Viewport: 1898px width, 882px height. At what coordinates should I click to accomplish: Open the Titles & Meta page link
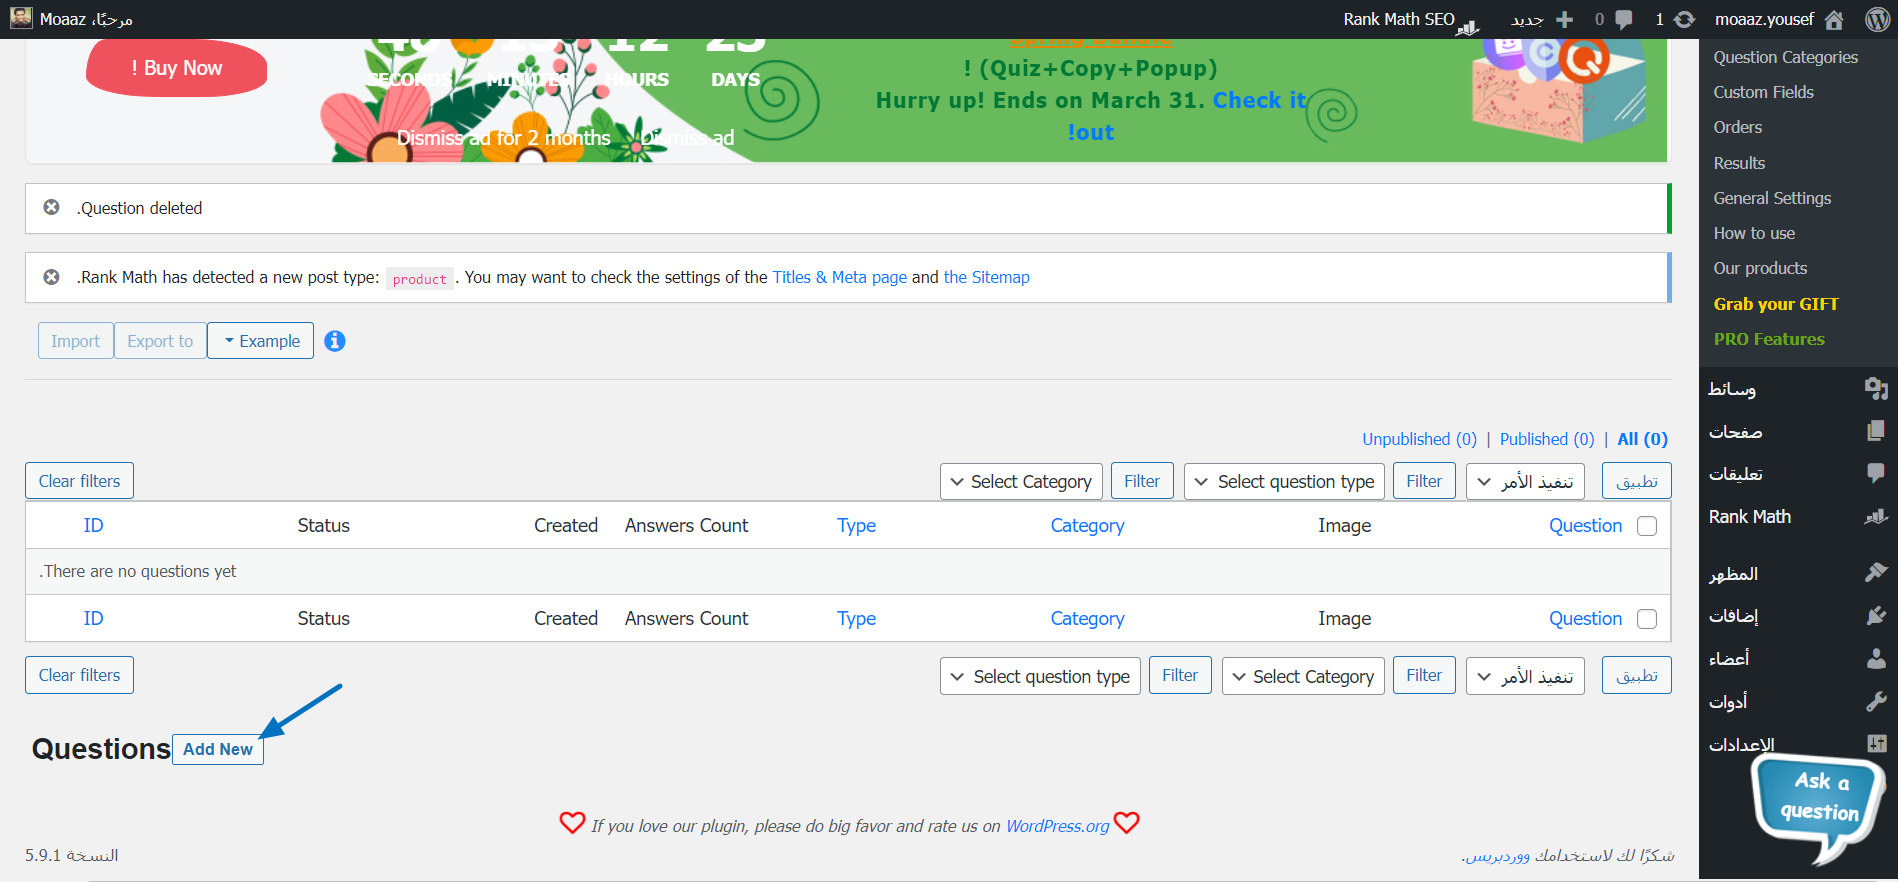[x=840, y=277]
